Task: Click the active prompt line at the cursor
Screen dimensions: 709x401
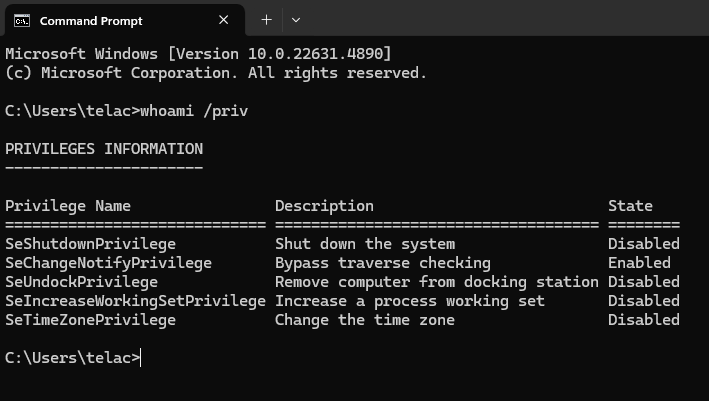Action: tap(73, 358)
